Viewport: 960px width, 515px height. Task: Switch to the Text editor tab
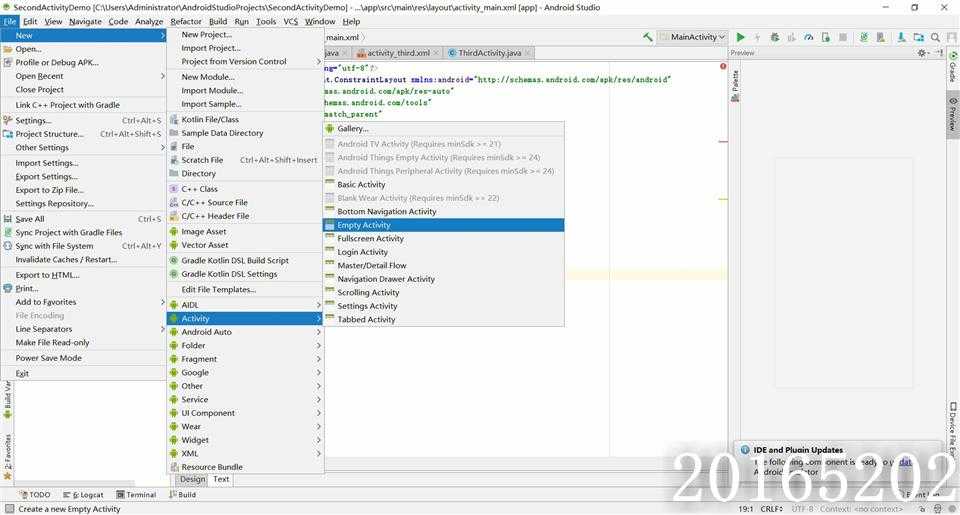[x=221, y=479]
